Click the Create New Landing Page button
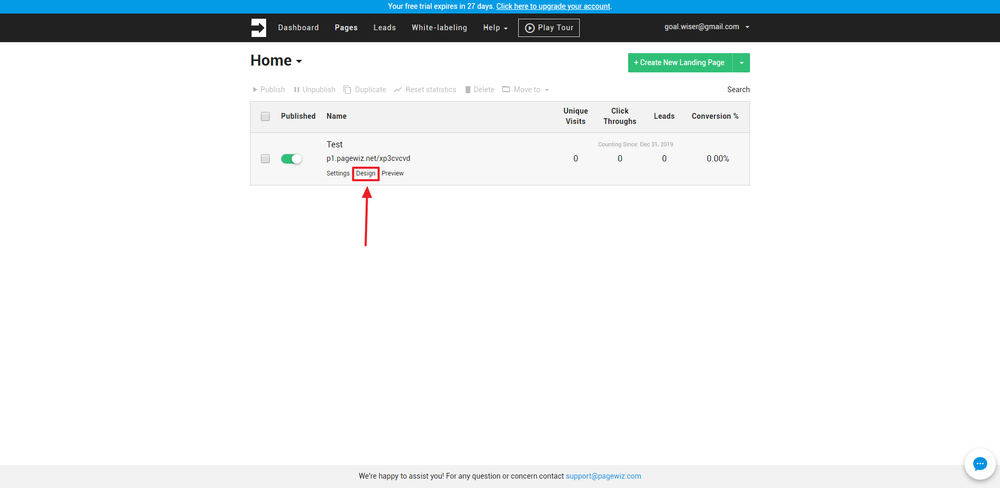The image size is (1000, 488). 680,63
